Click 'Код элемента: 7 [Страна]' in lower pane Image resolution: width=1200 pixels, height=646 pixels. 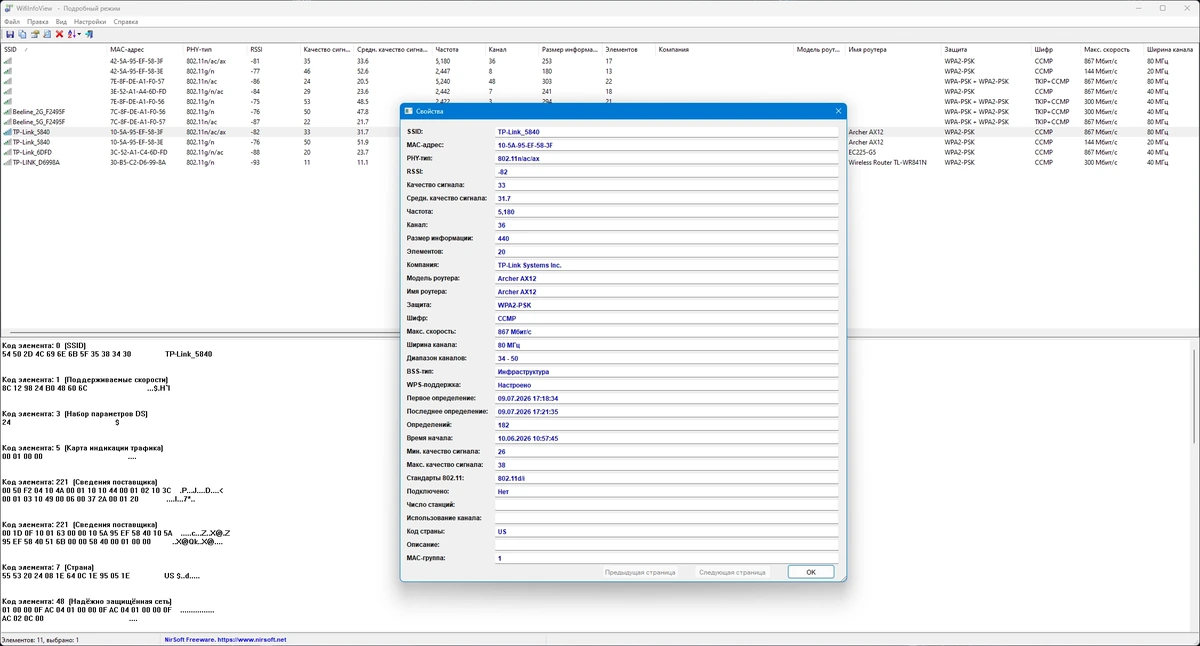pos(49,567)
